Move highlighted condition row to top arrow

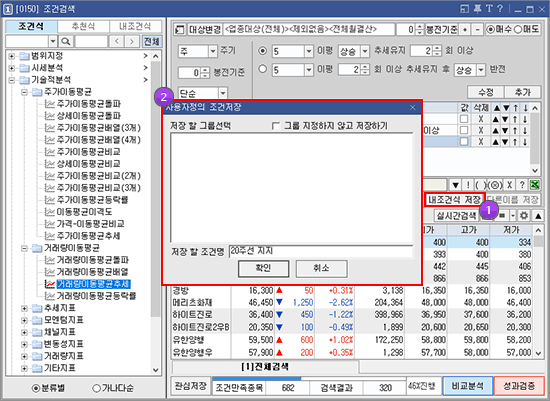[x=515, y=142]
